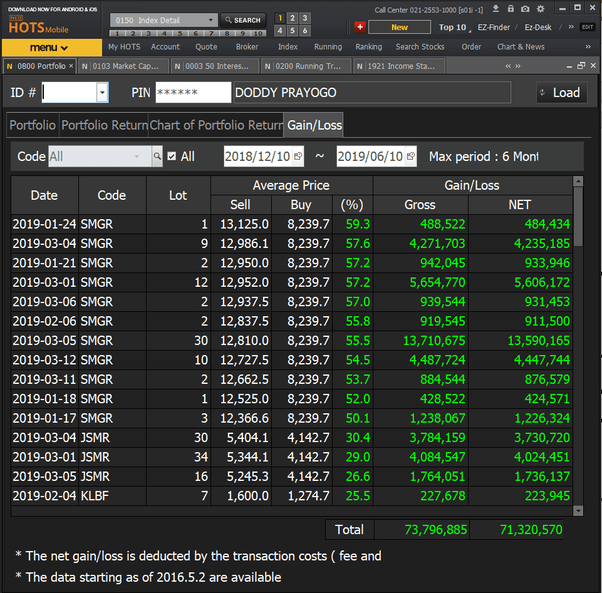Click quick slot 5 under screen selector
Screen dimensions: 602x593
[180, 33]
